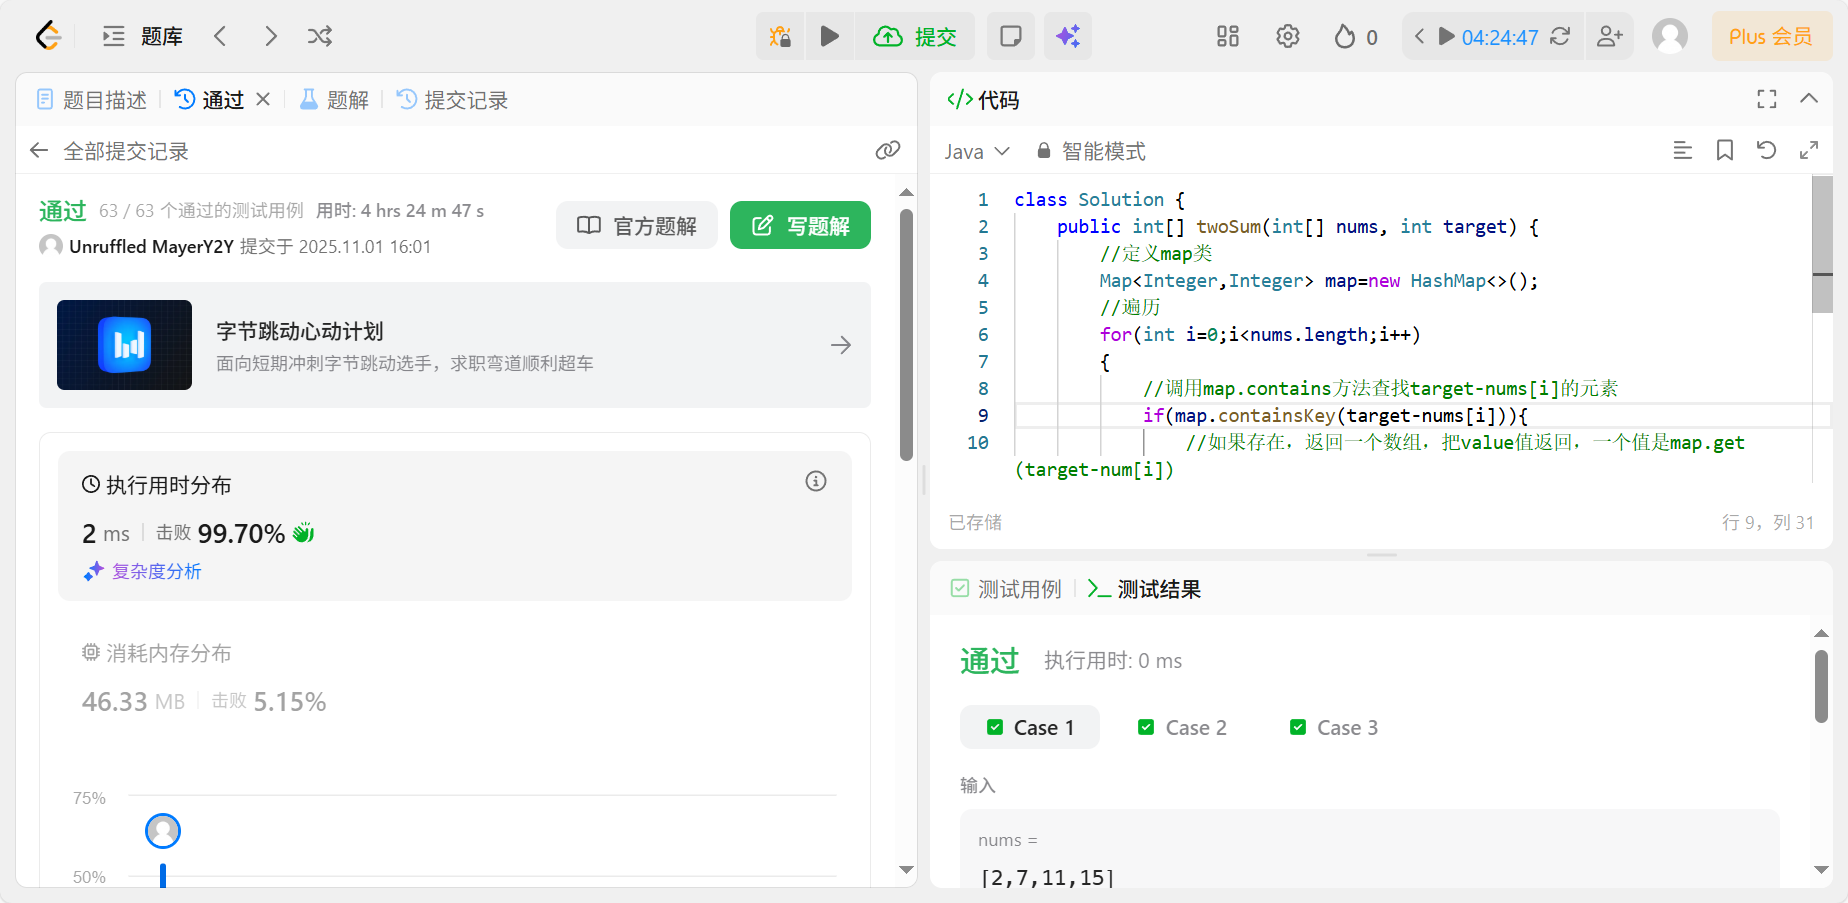Image resolution: width=1848 pixels, height=903 pixels.
Task: Open 字节跳动心动计划 card arrow
Action: click(841, 345)
